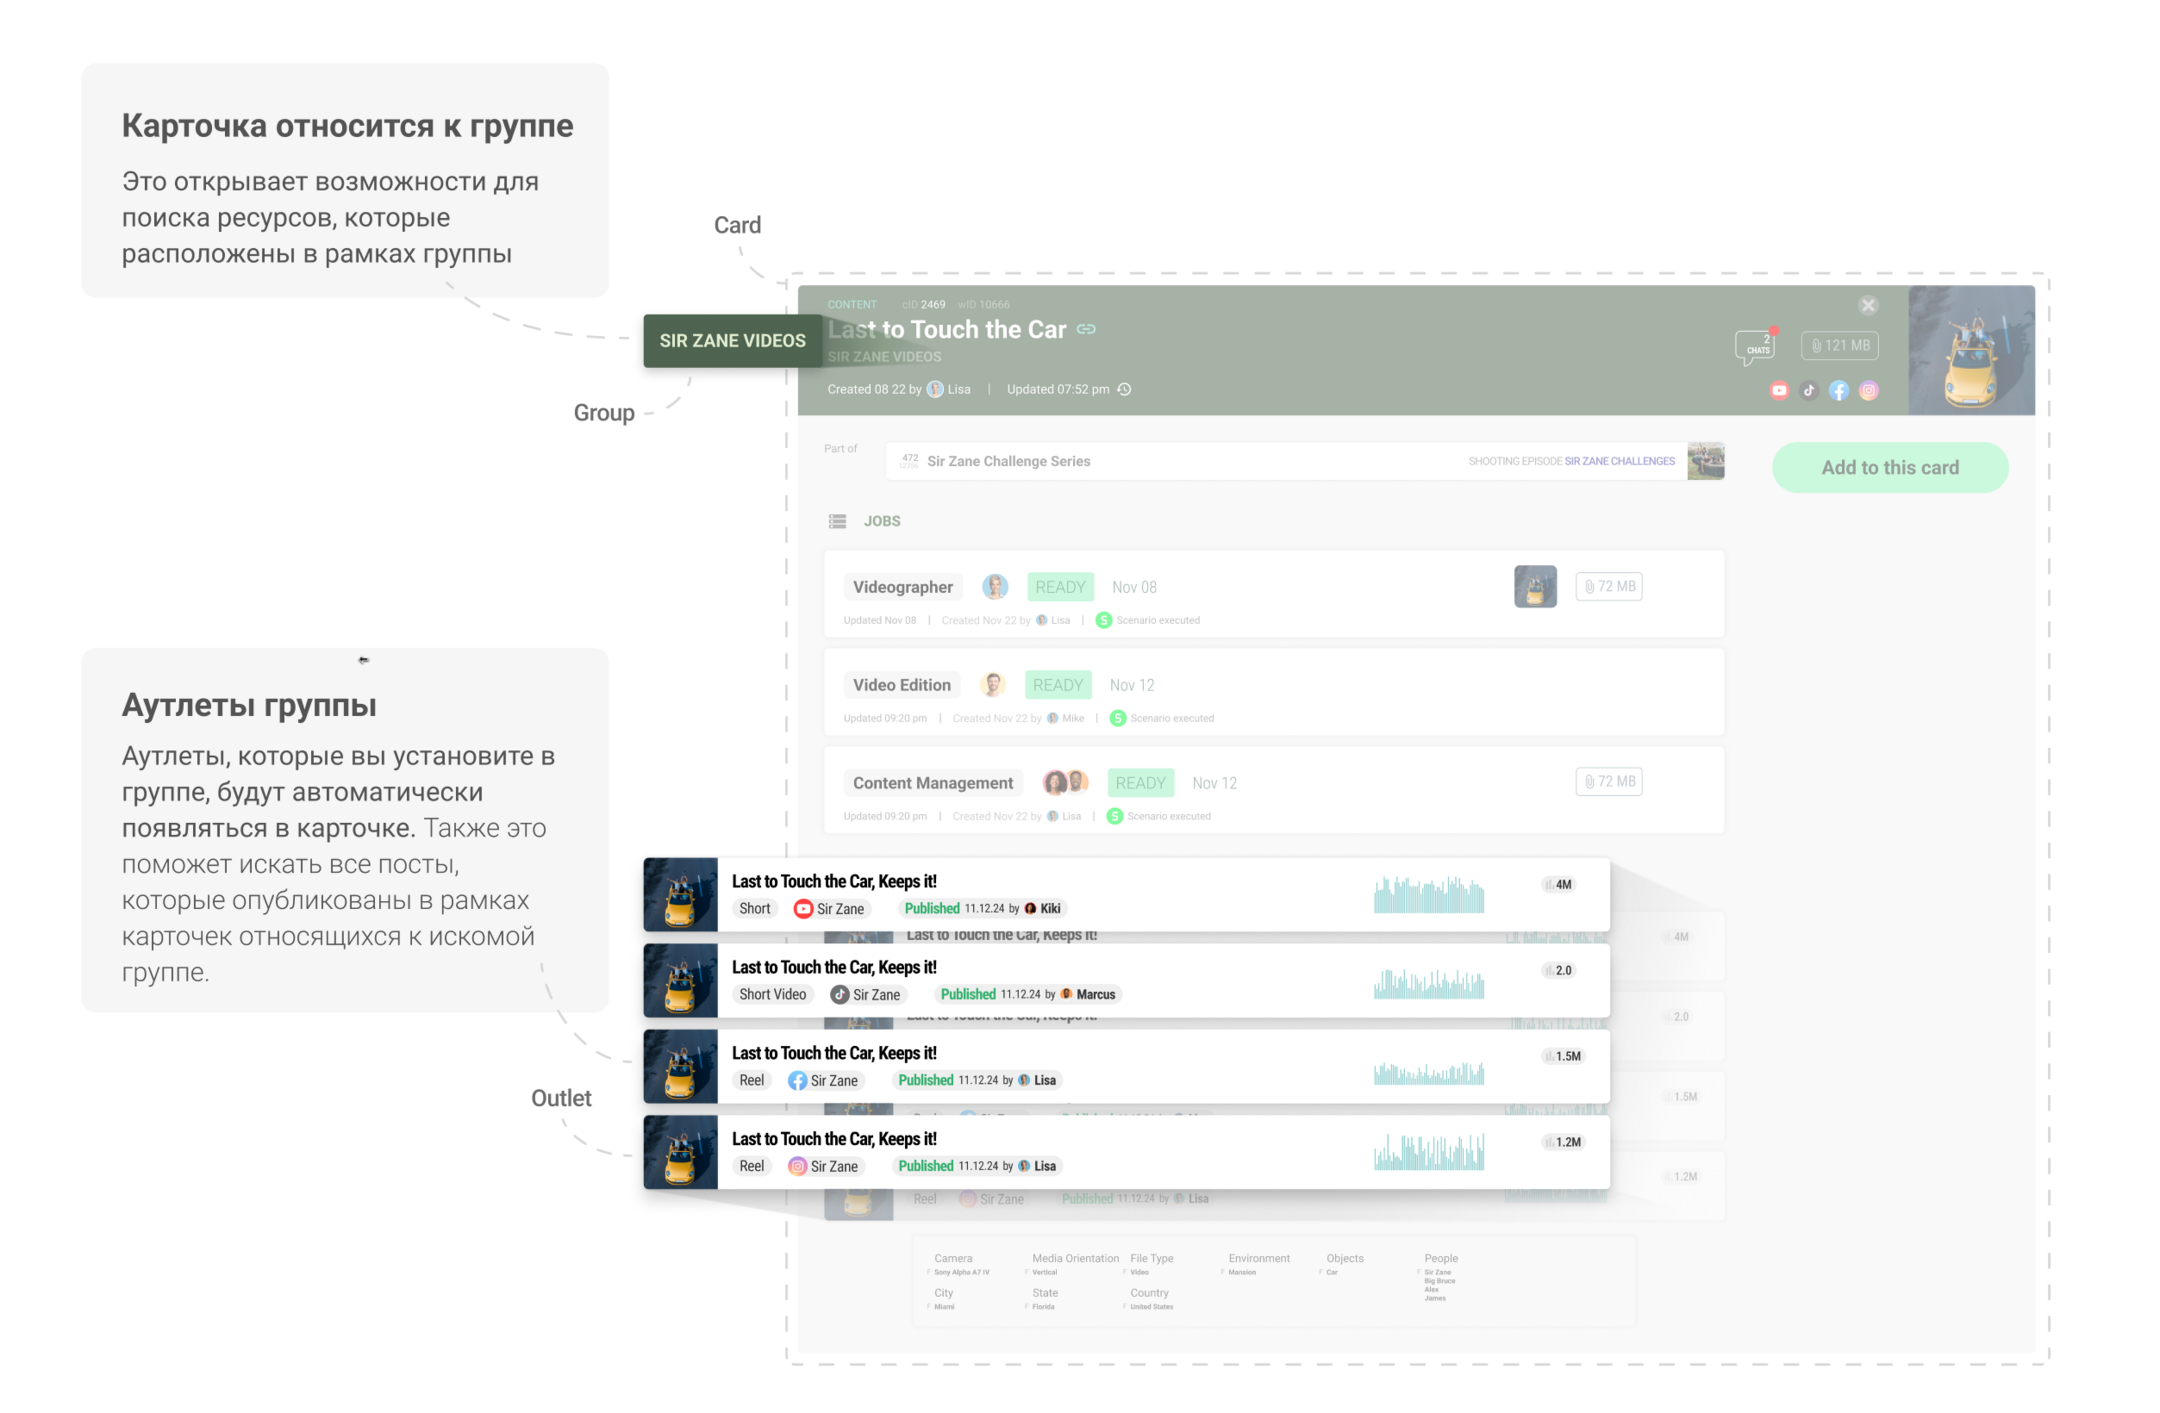Open update history clock icon

tap(1125, 389)
